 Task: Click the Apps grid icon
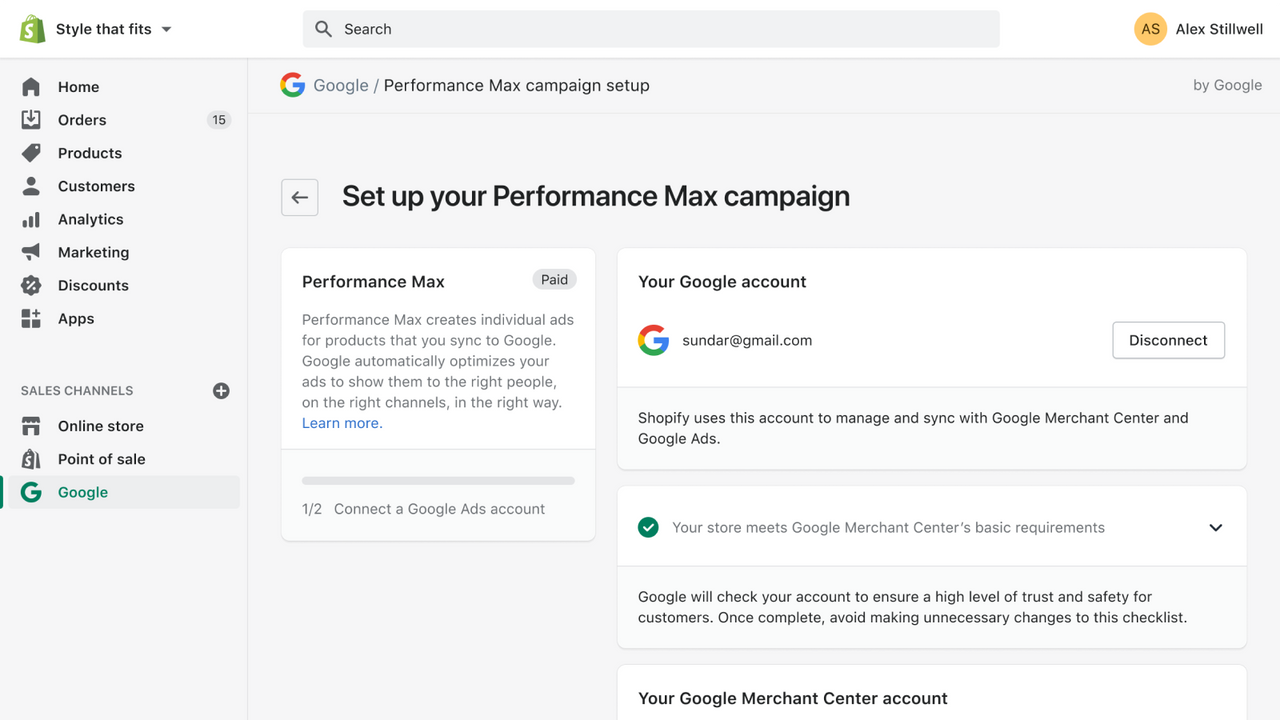tap(31, 318)
